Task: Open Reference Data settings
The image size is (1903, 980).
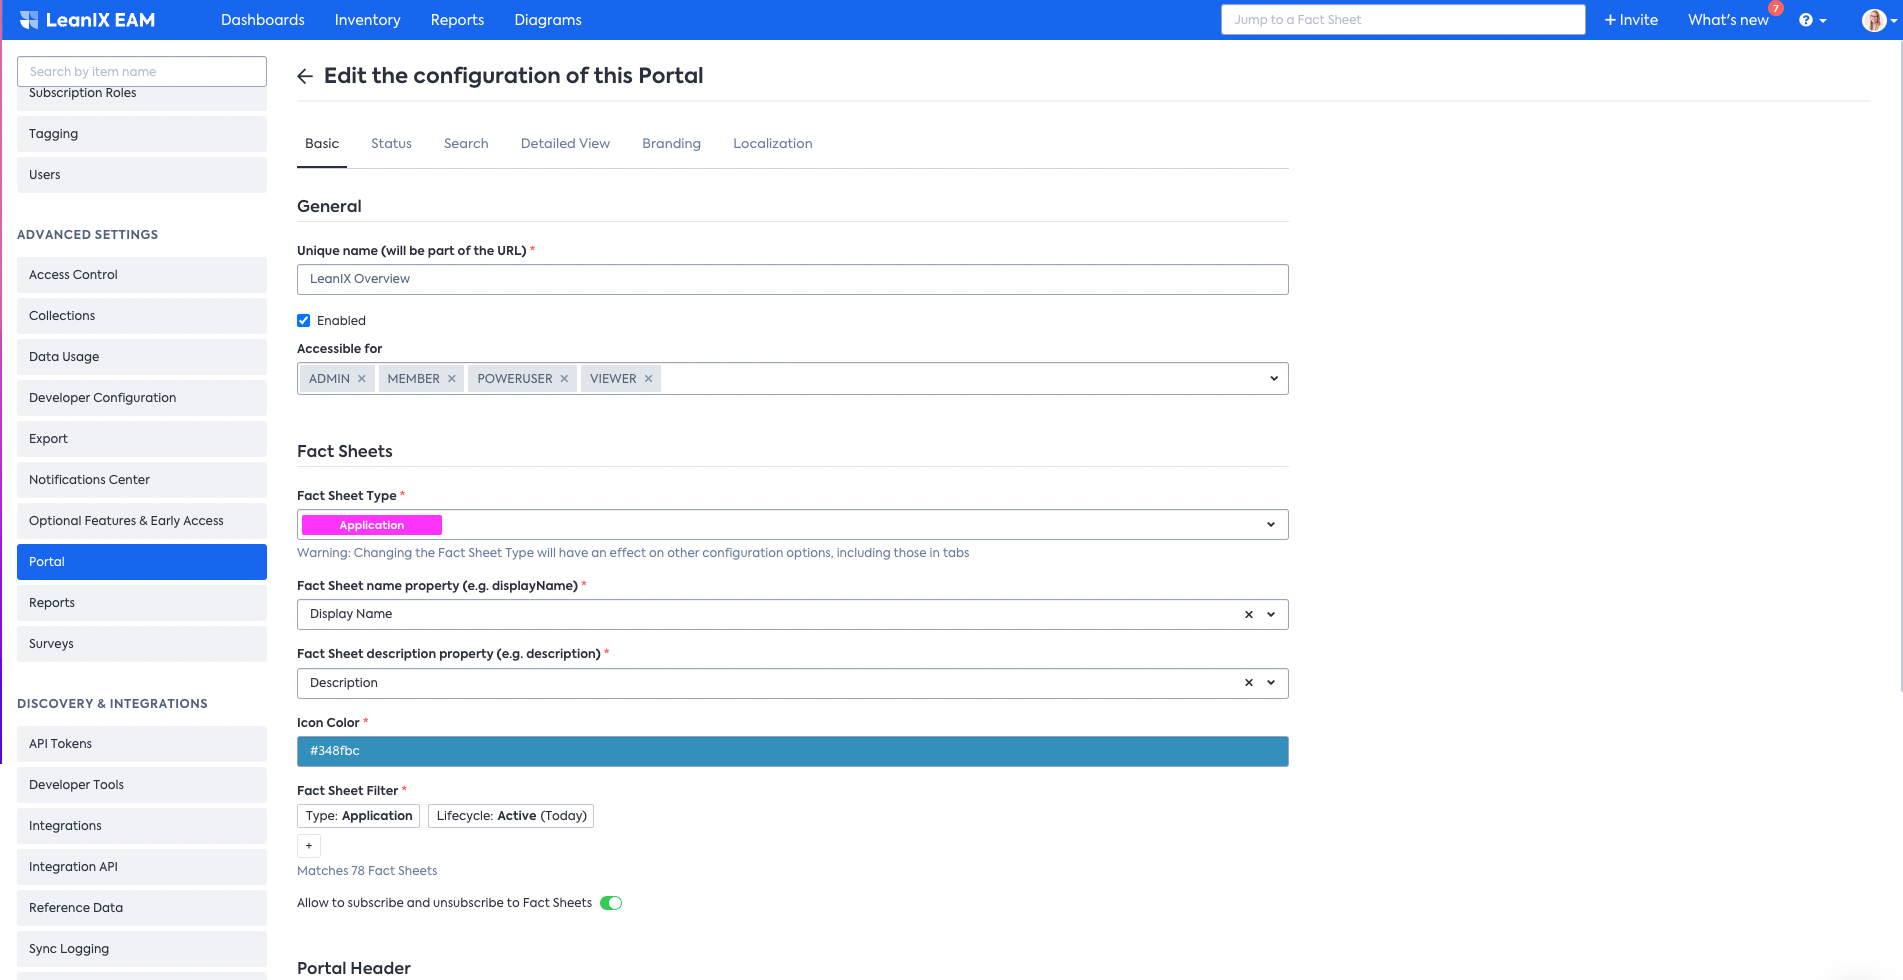Action: (x=142, y=908)
